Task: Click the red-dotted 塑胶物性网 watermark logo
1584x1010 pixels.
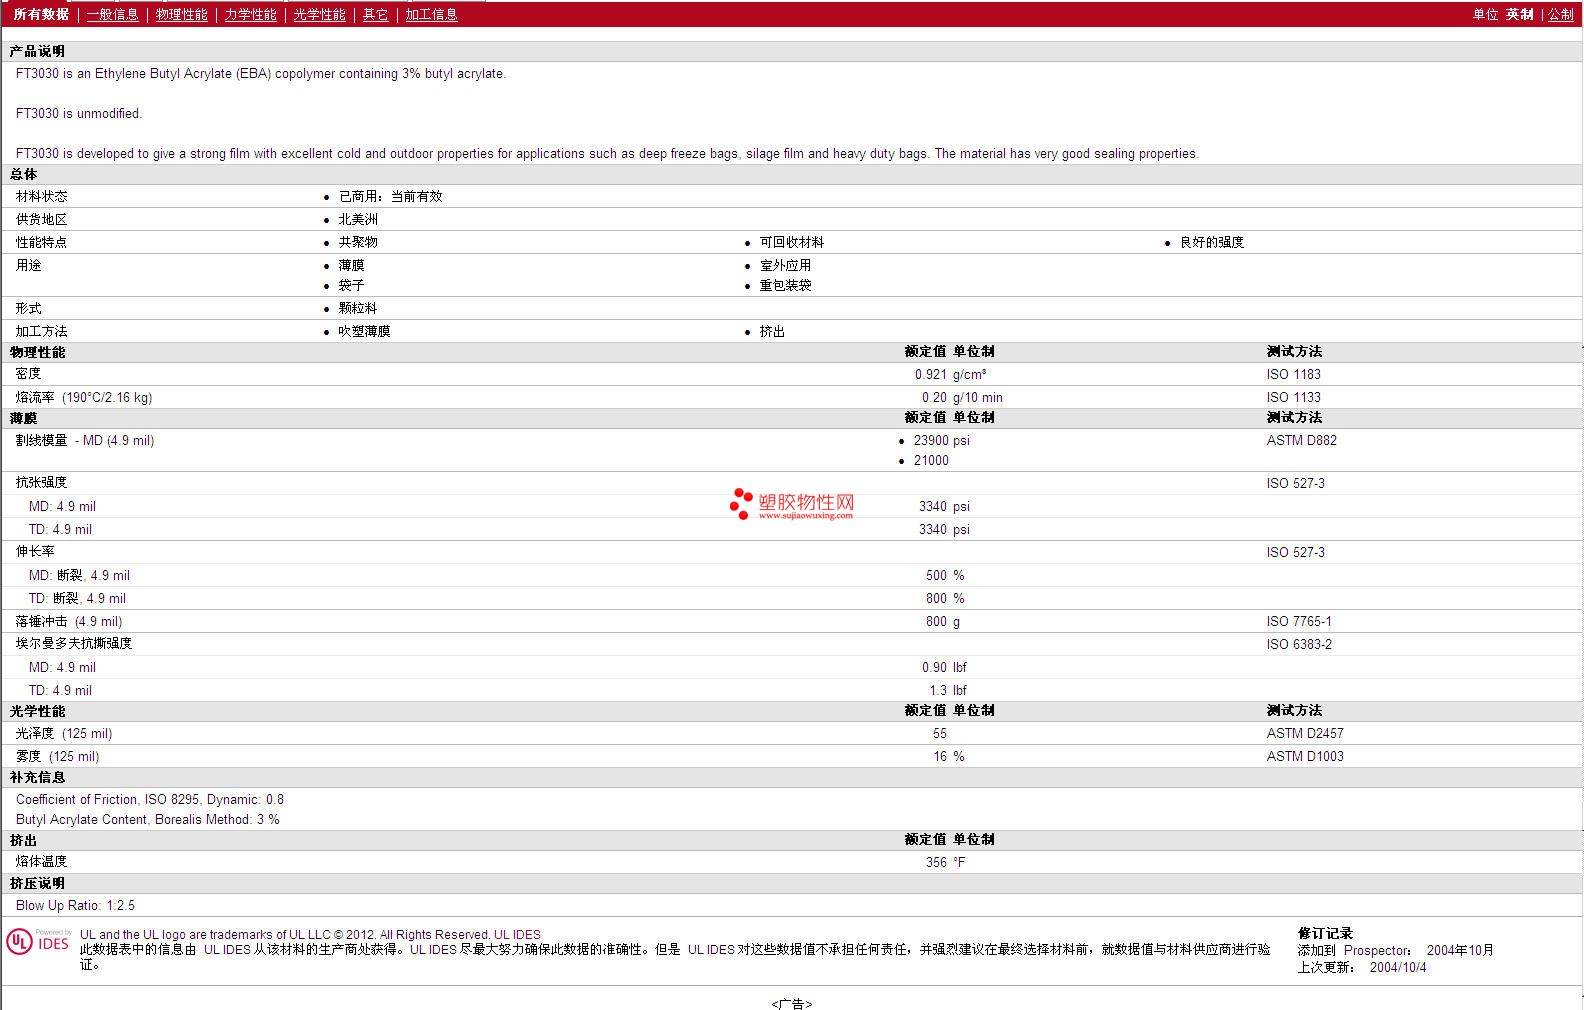Action: (792, 504)
